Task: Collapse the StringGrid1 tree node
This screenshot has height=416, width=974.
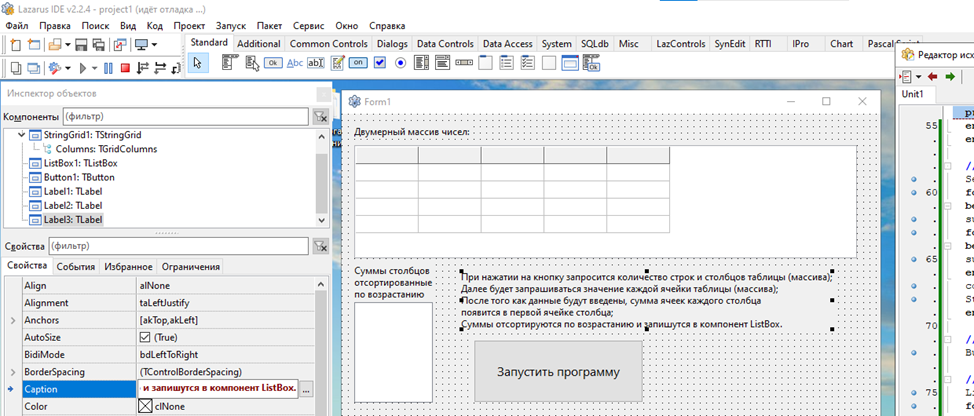Action: click(x=20, y=135)
